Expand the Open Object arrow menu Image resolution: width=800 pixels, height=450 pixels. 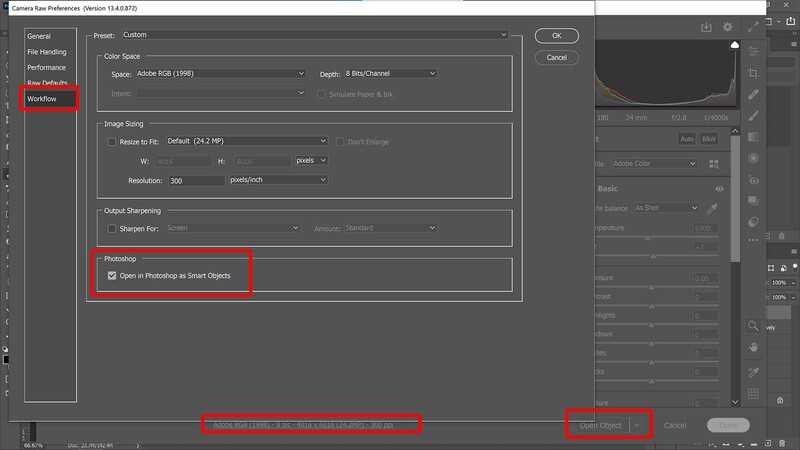point(637,425)
